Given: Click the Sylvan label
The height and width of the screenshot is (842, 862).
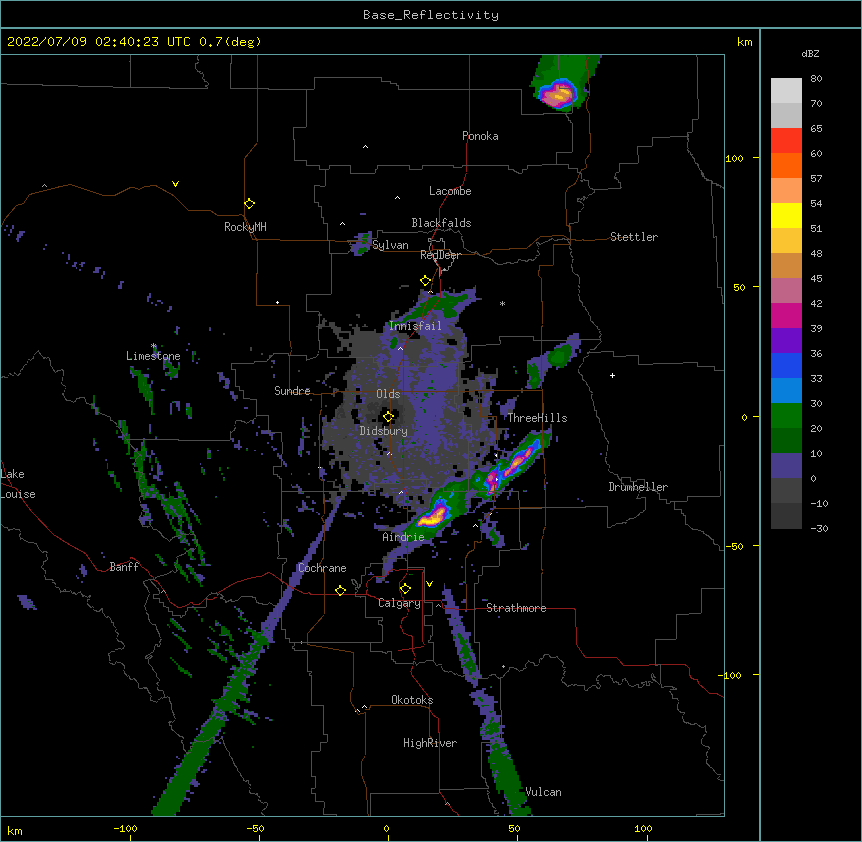Looking at the screenshot, I should (390, 245).
